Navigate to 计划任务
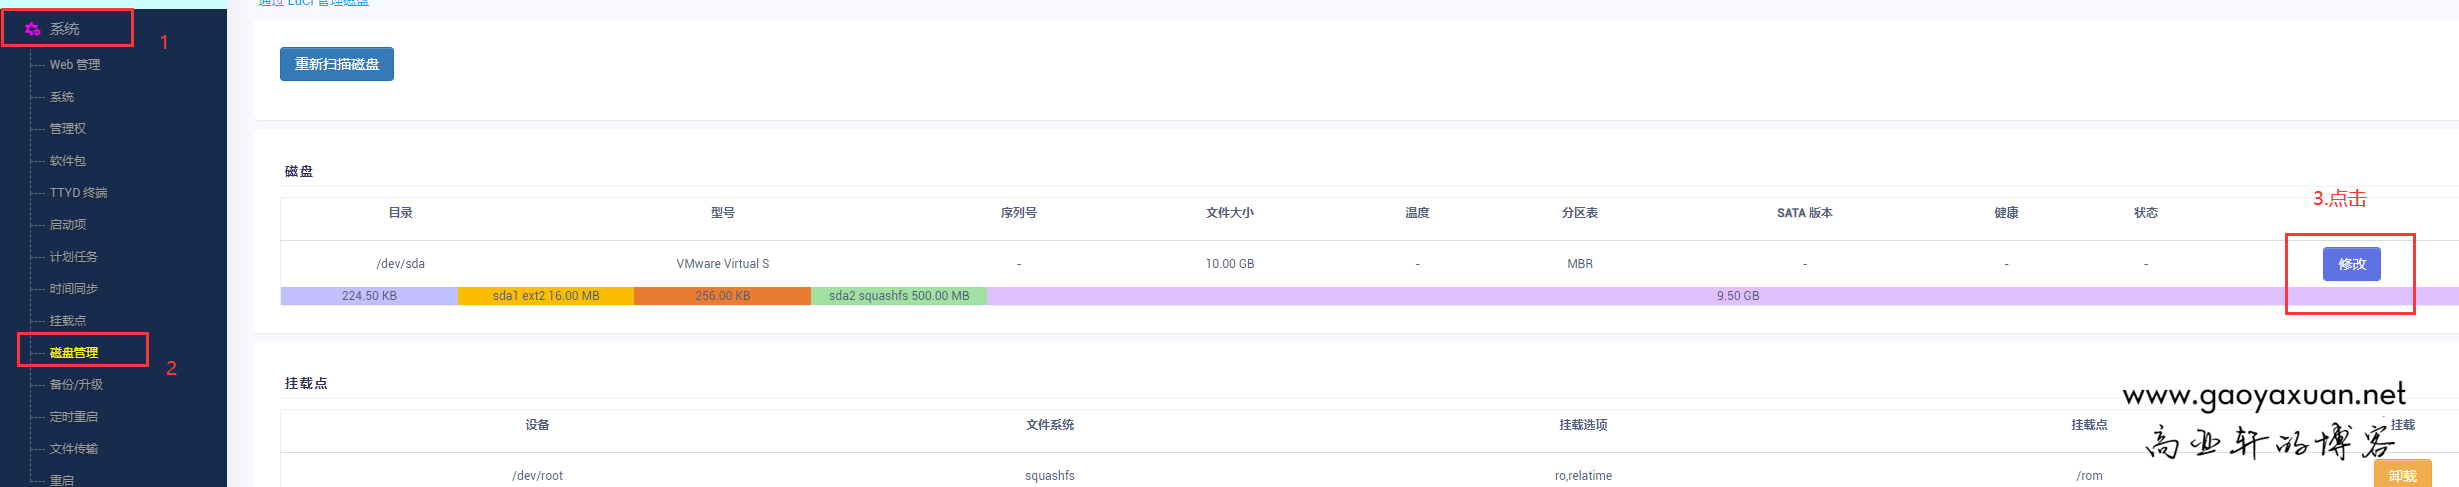This screenshot has height=487, width=2459. [74, 257]
